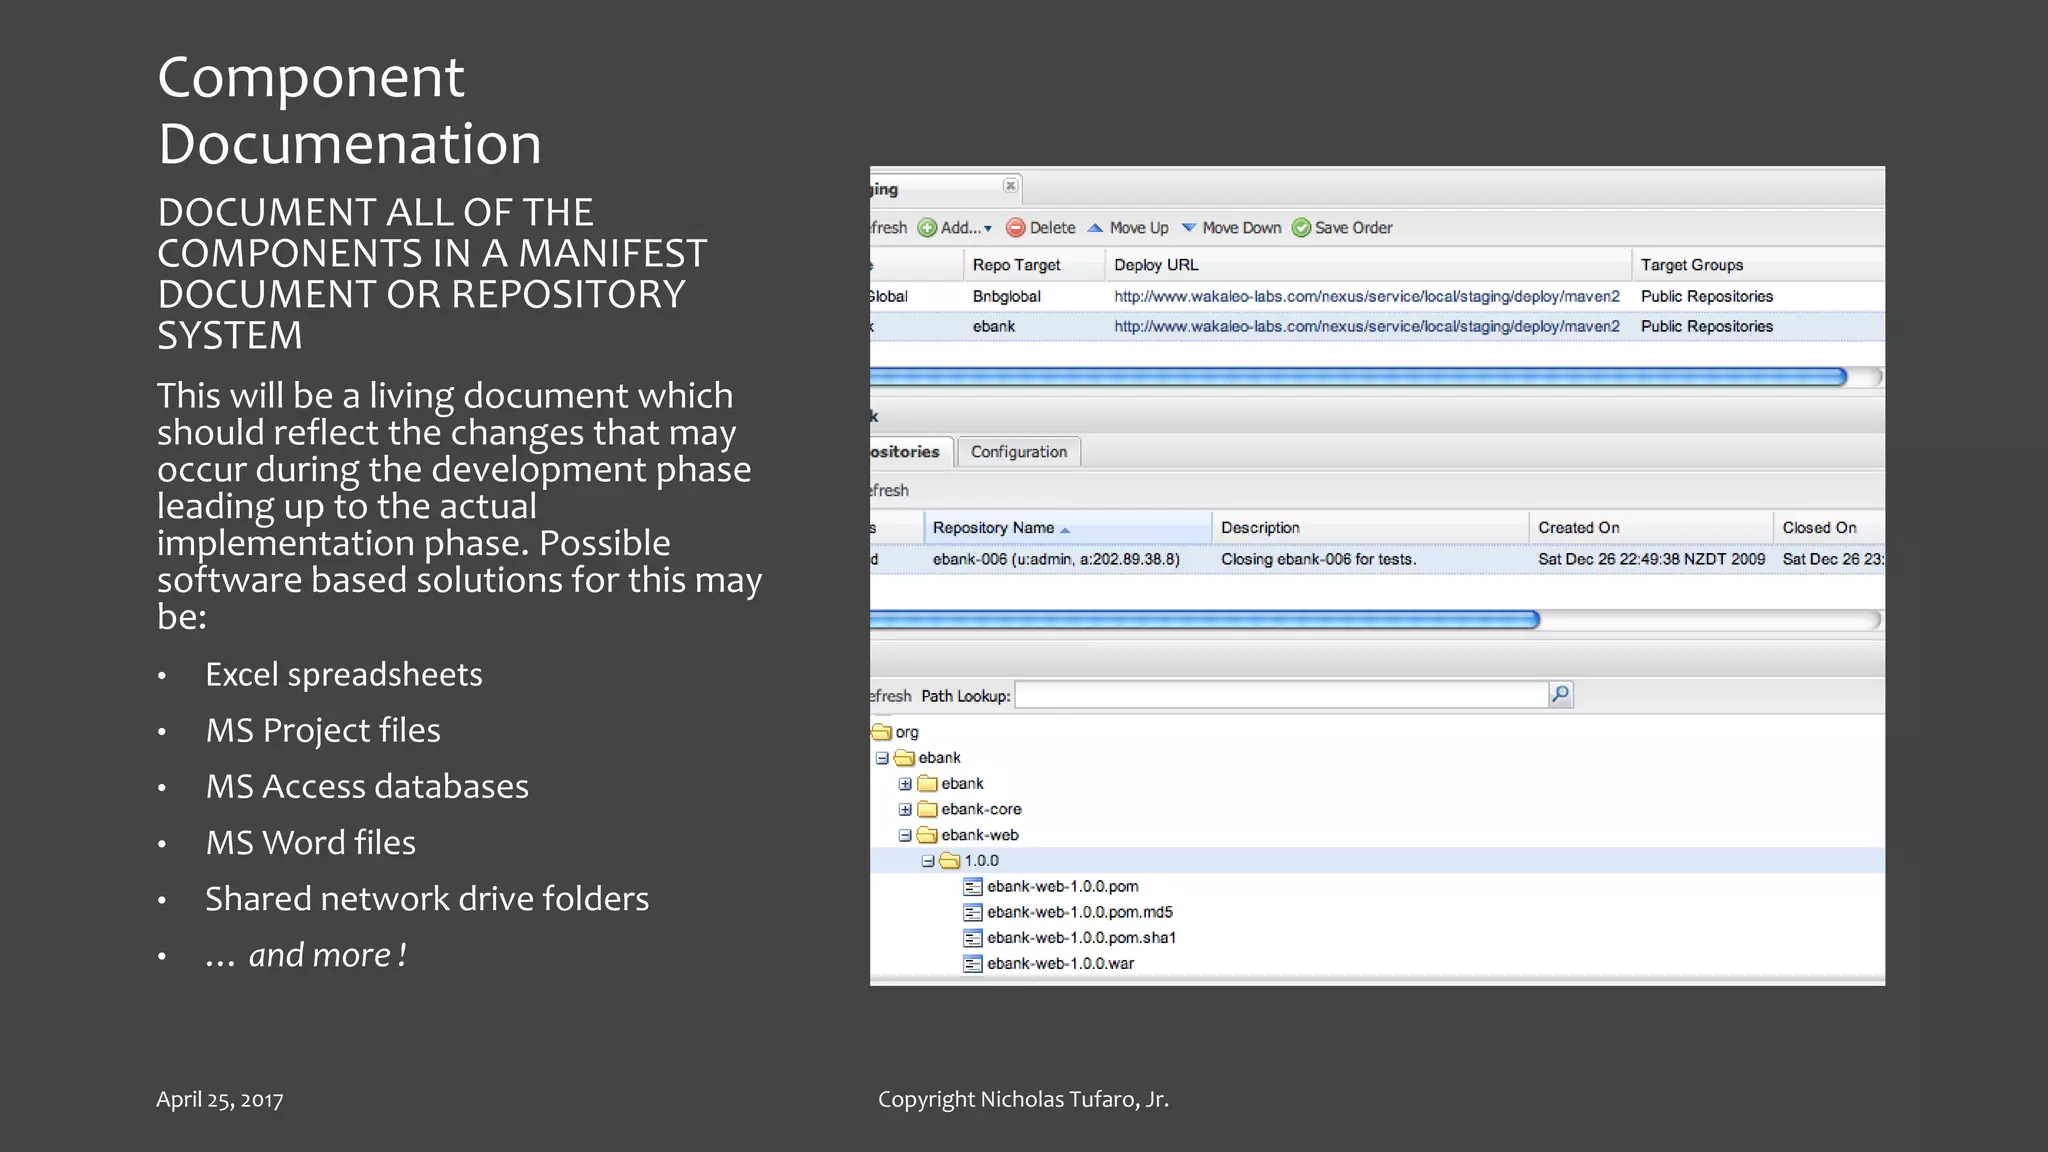Close the staging tab with x icon
The width and height of the screenshot is (2048, 1152).
pos(1010,186)
